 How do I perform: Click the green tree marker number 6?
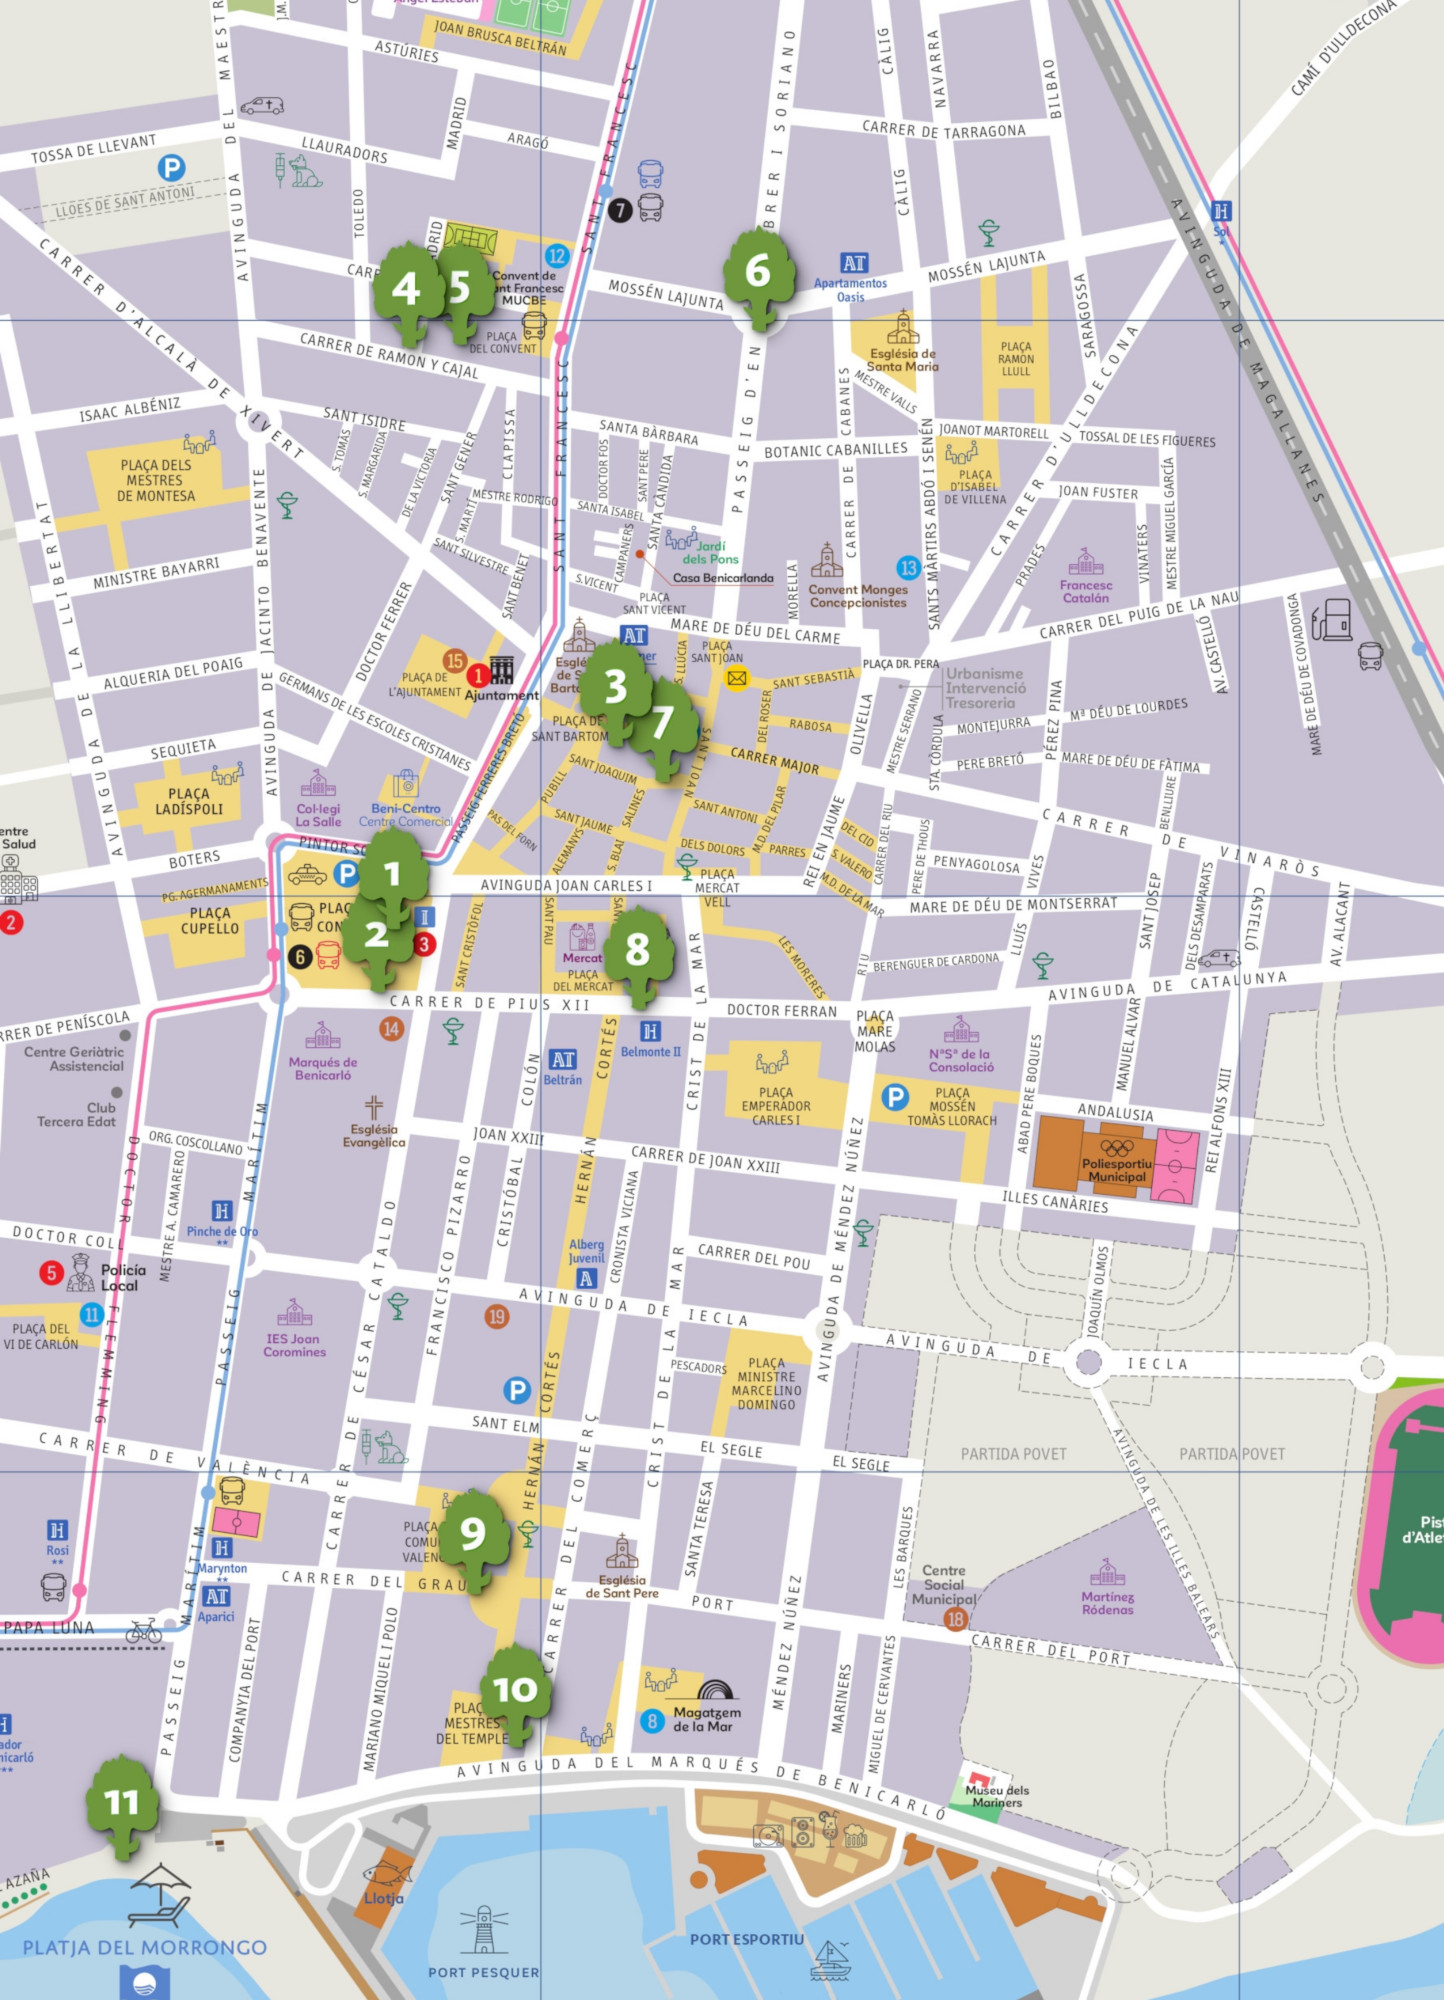pyautogui.click(x=759, y=273)
